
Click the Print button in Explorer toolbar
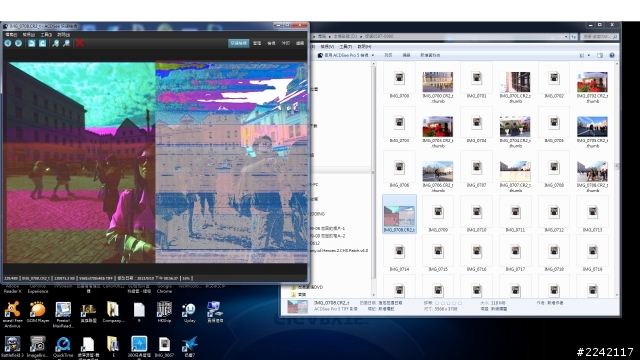pyautogui.click(x=388, y=55)
